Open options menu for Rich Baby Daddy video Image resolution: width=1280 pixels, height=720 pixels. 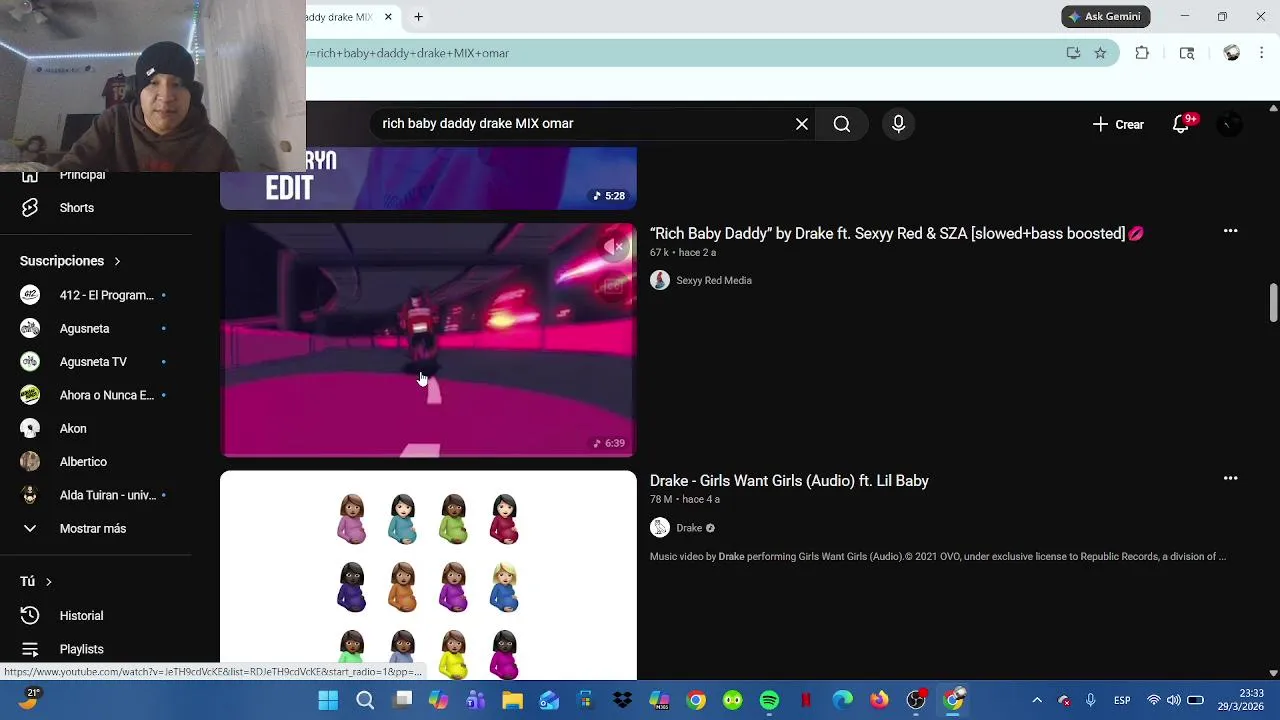coord(1230,231)
